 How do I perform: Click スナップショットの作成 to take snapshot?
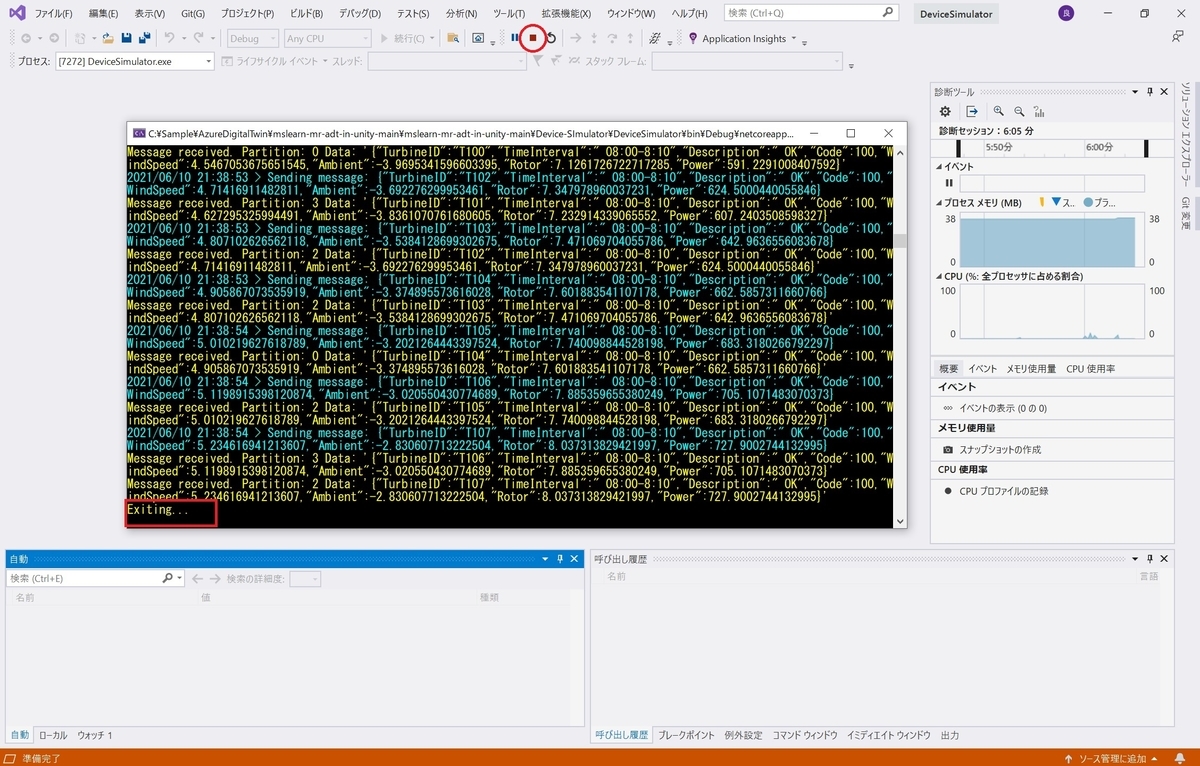1000,450
